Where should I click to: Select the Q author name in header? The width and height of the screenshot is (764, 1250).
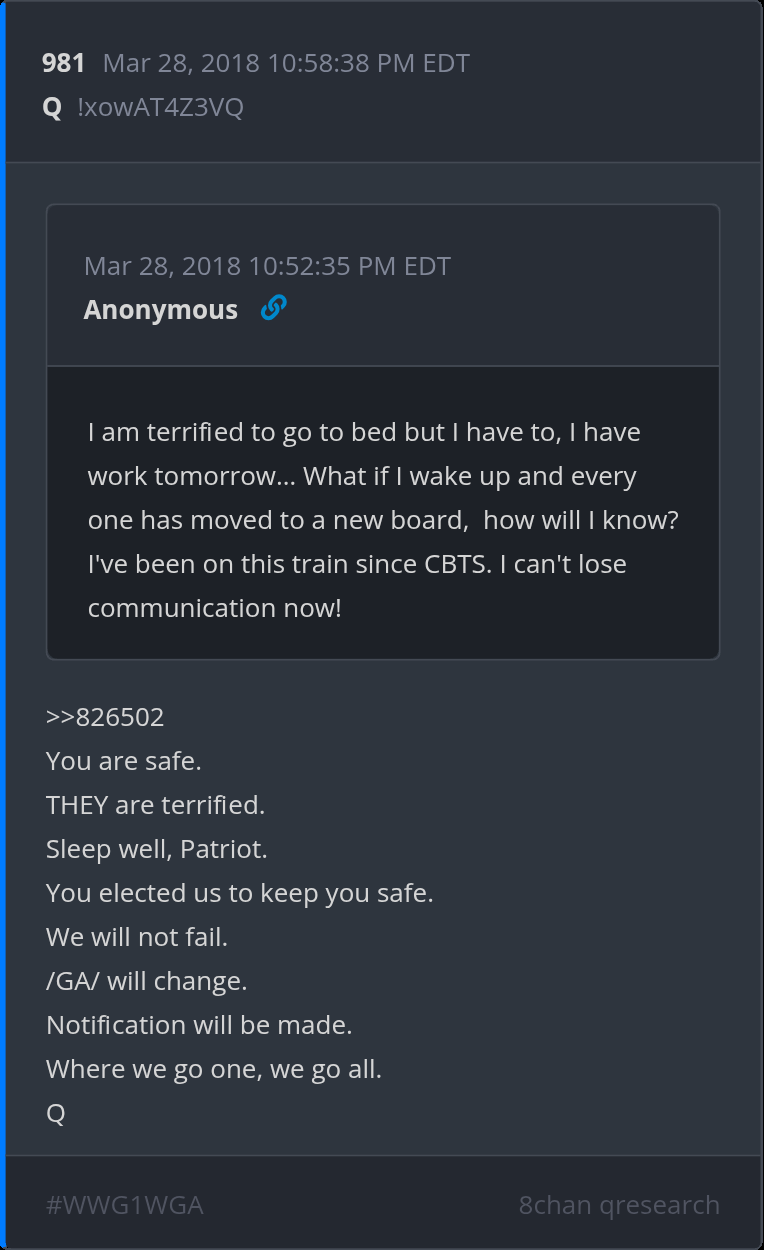click(52, 108)
